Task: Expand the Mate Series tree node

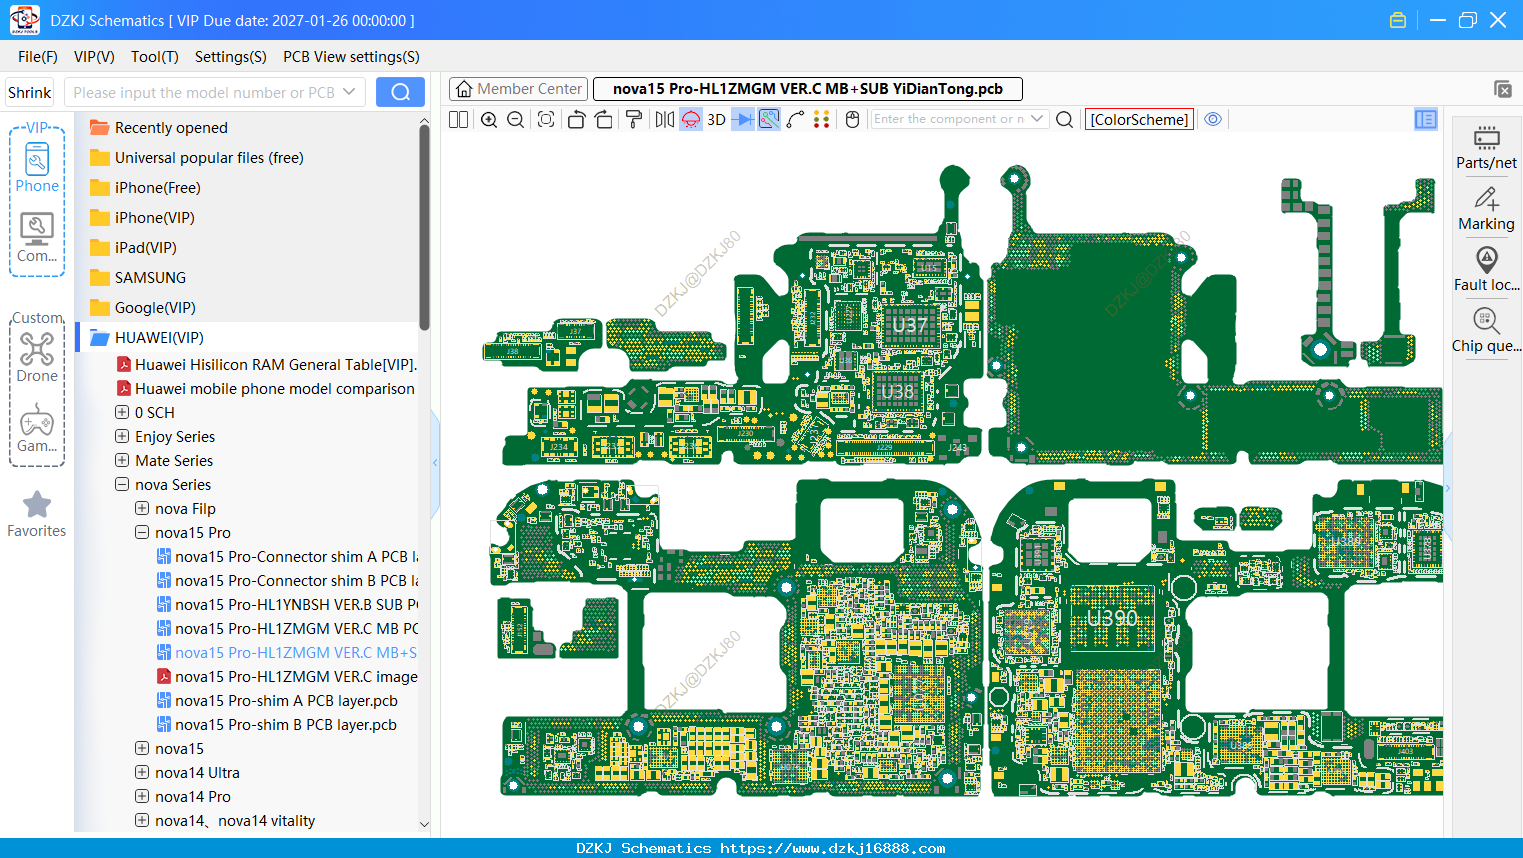Action: click(122, 460)
